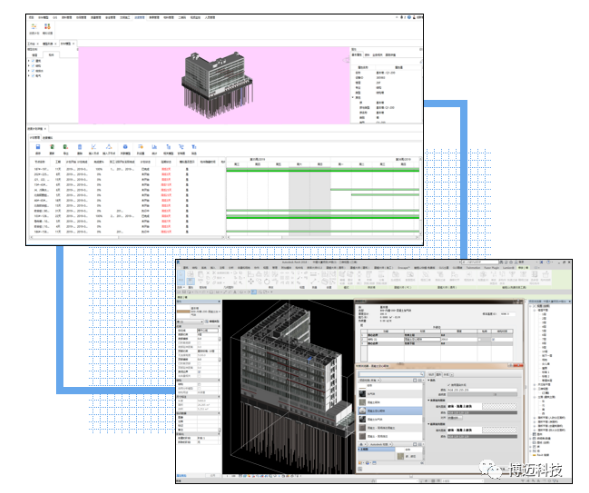Click the trash-can delete icon in the schedule toolbar

(80, 147)
